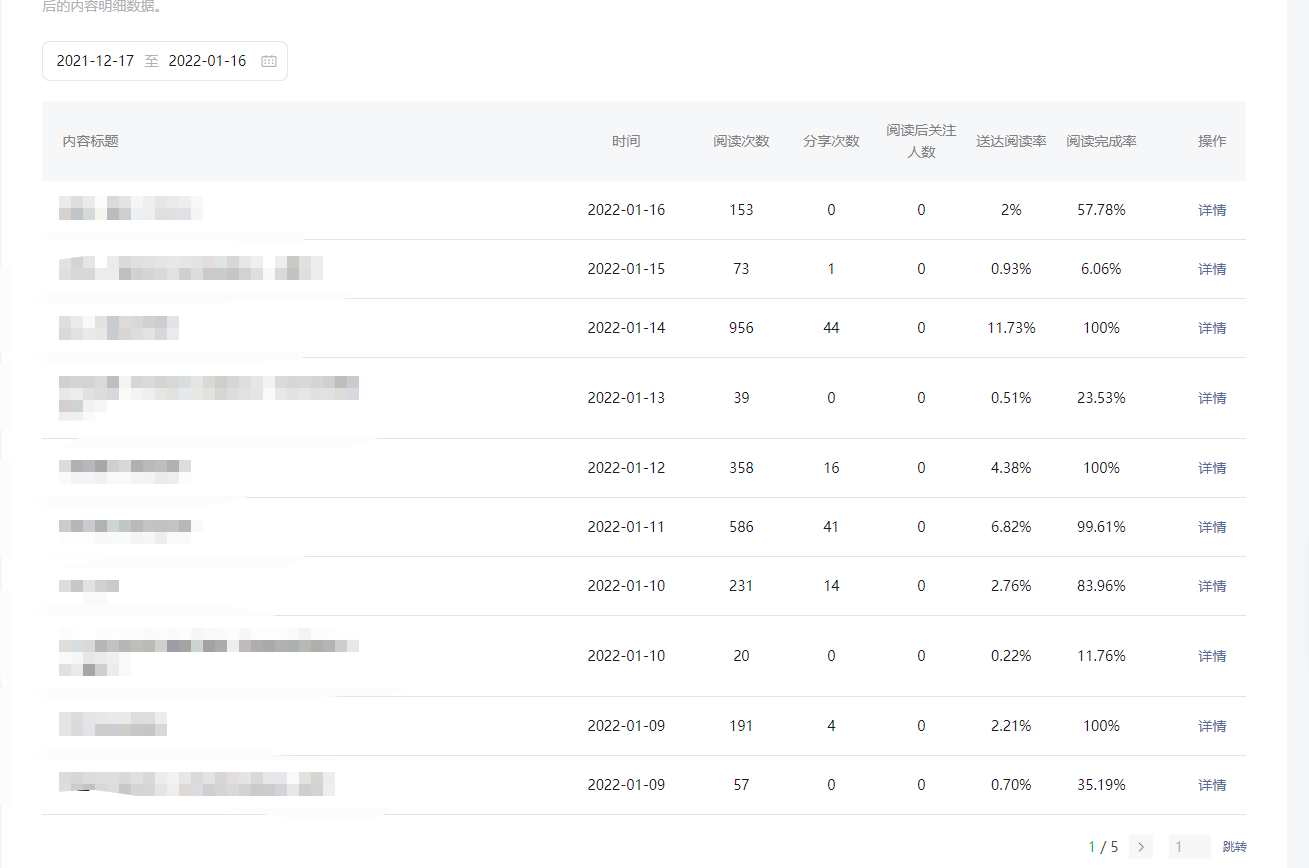Open 详情 for article with 586 reads
The width and height of the screenshot is (1309, 868).
click(1212, 527)
